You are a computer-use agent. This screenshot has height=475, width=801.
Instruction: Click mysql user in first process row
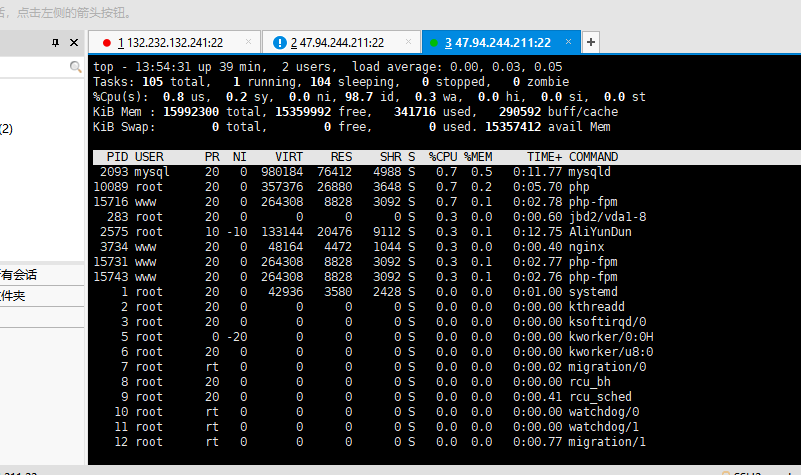(152, 172)
